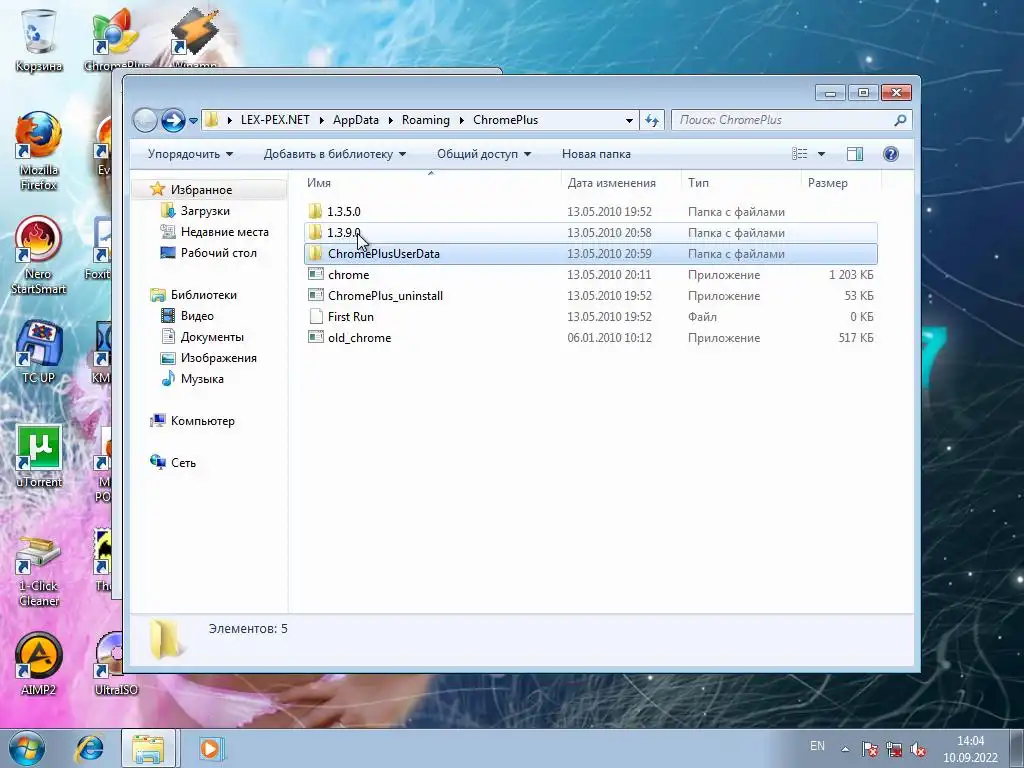Open Музыка library
Screen dimensions: 1024x768
coord(202,379)
